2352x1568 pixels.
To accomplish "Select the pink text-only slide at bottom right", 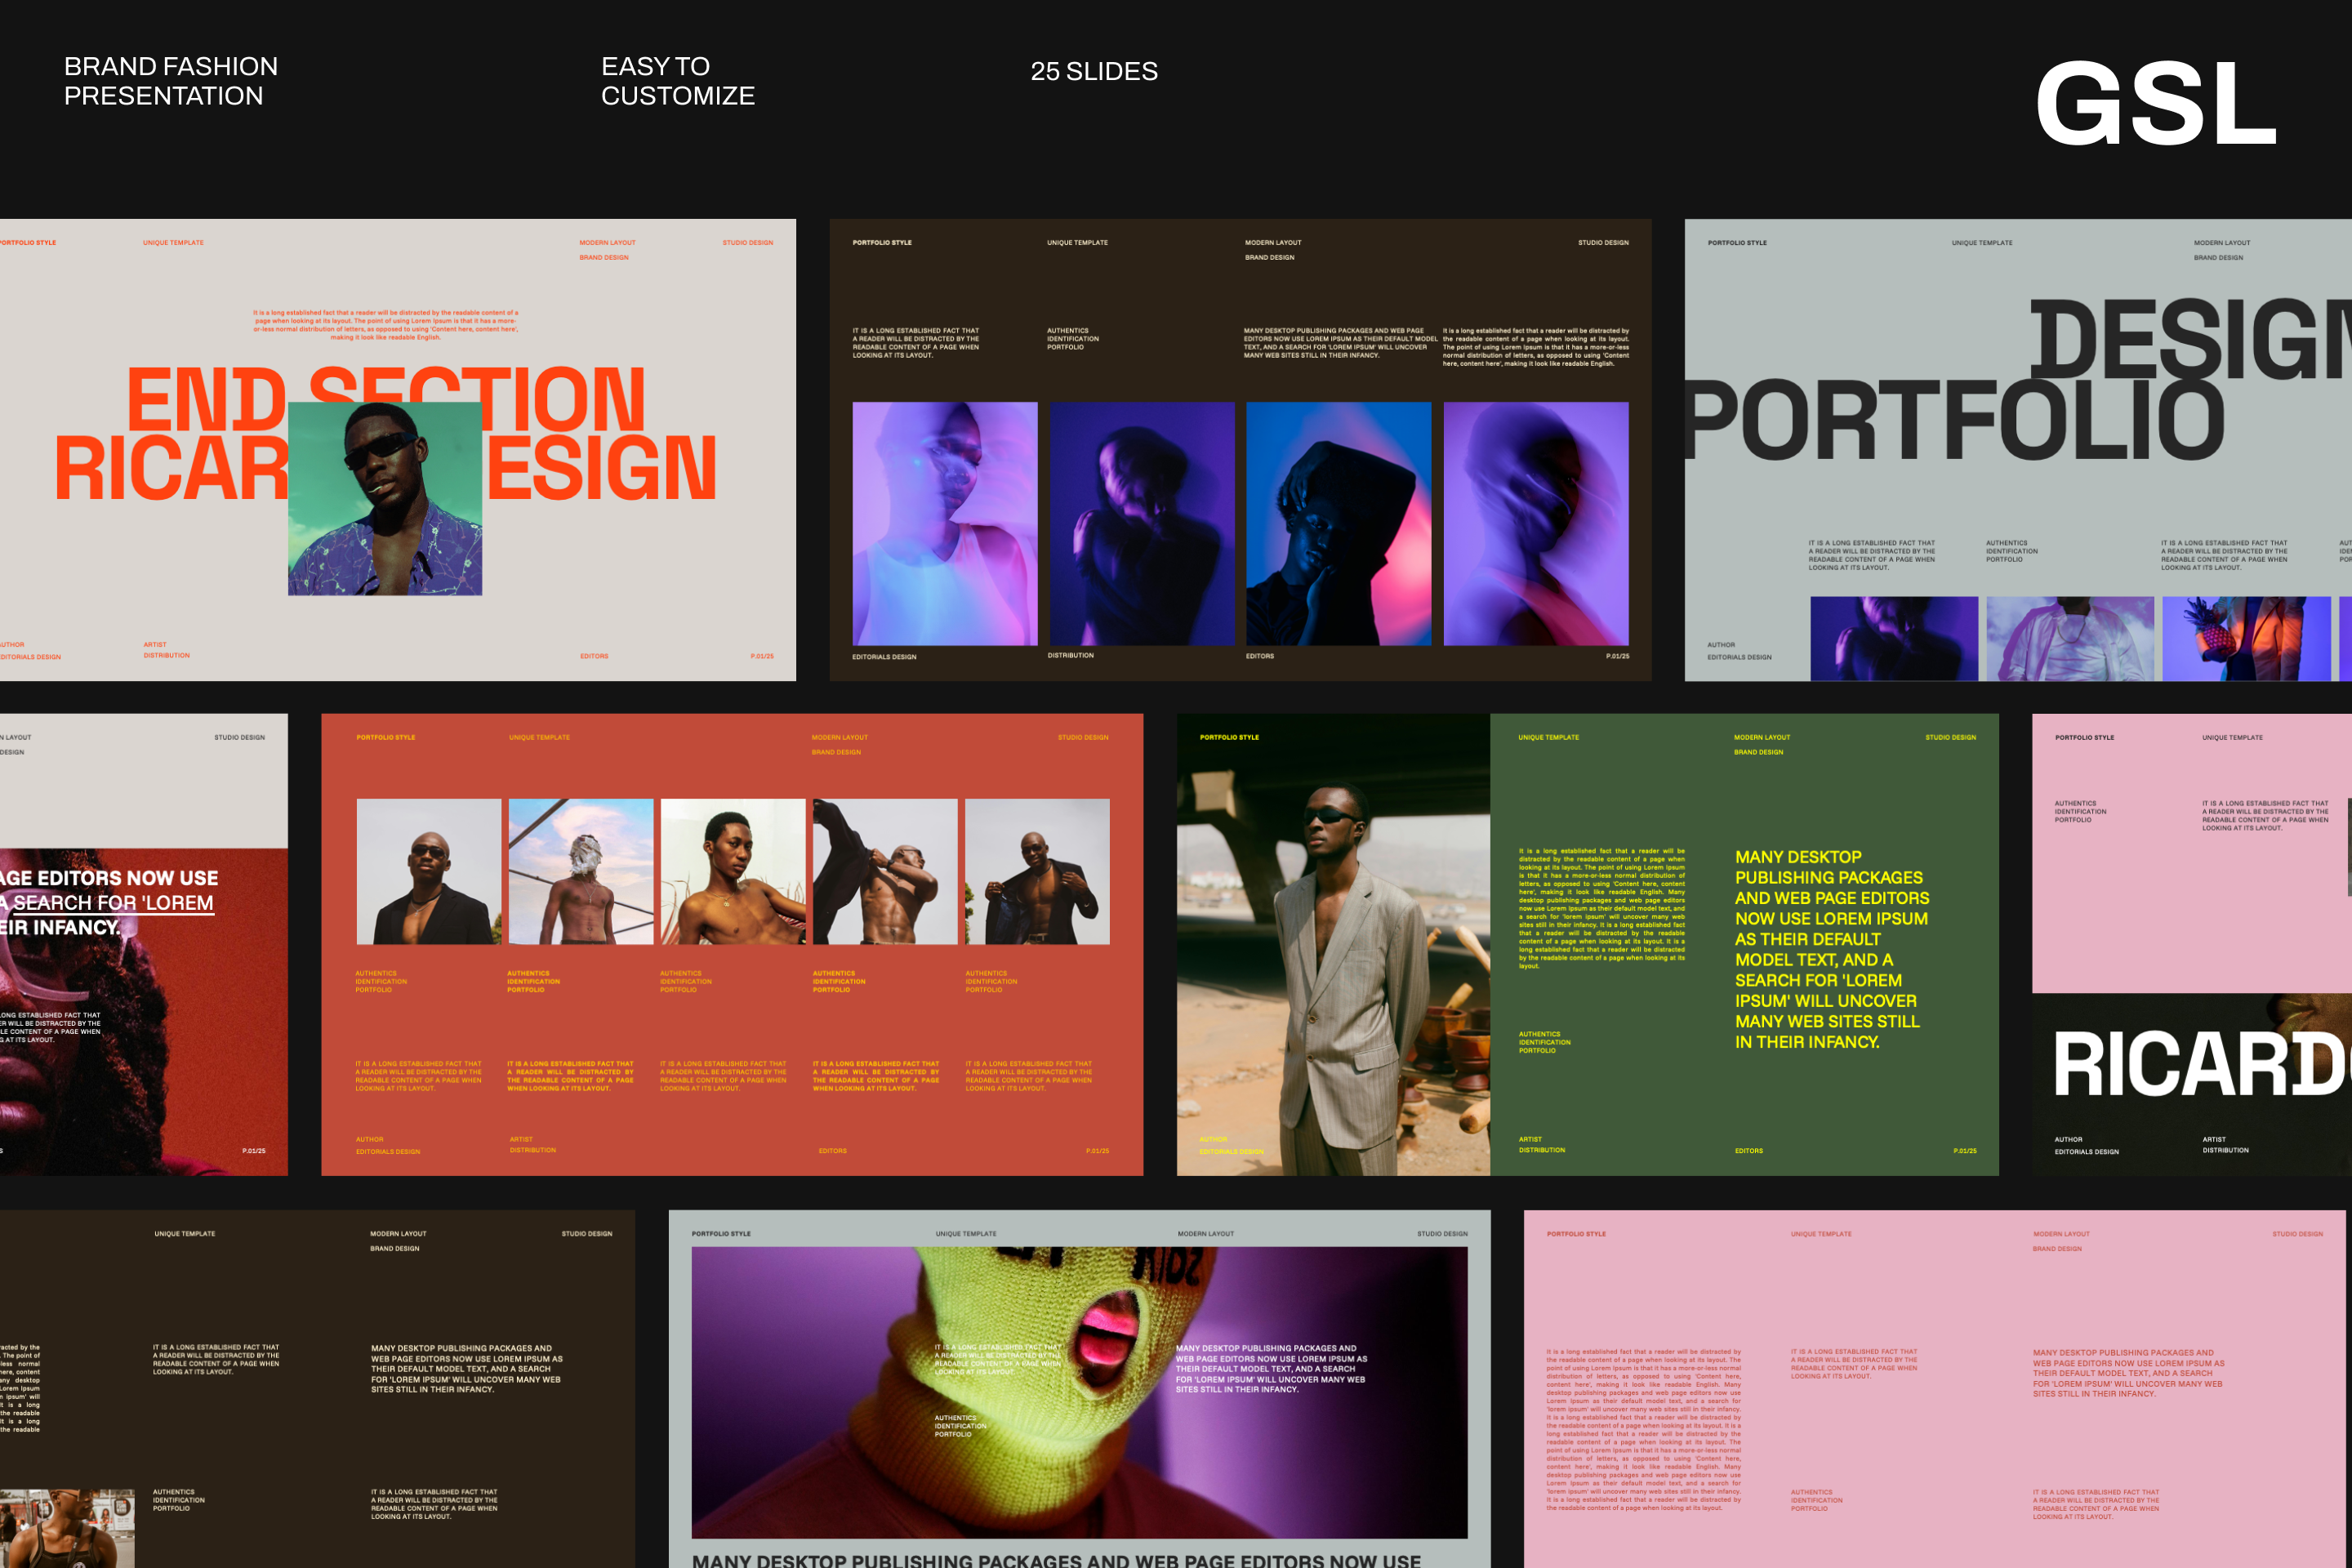I will pos(1934,1300).
